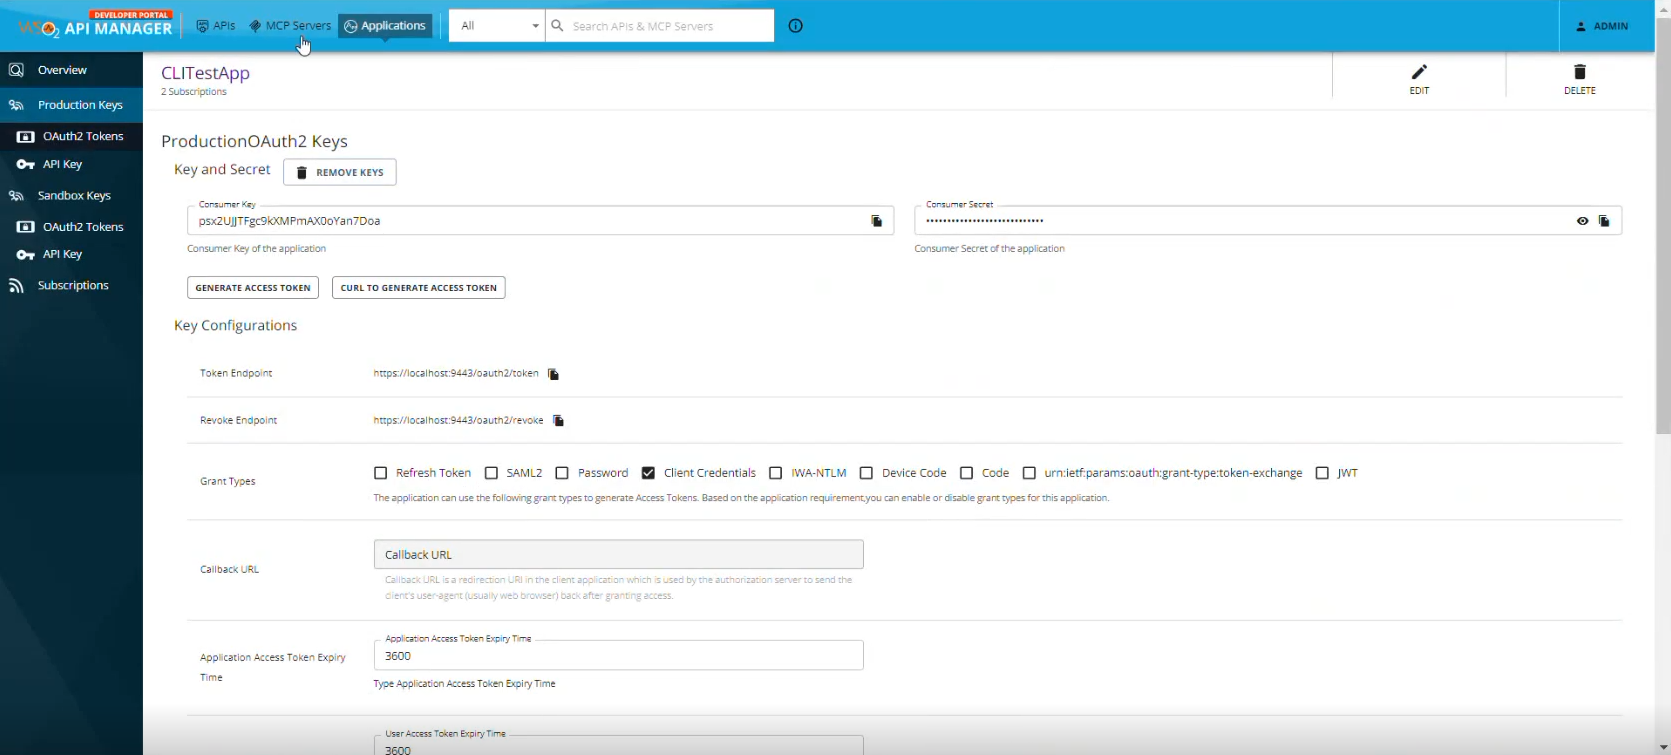Click the Edit pencil icon

click(1419, 72)
